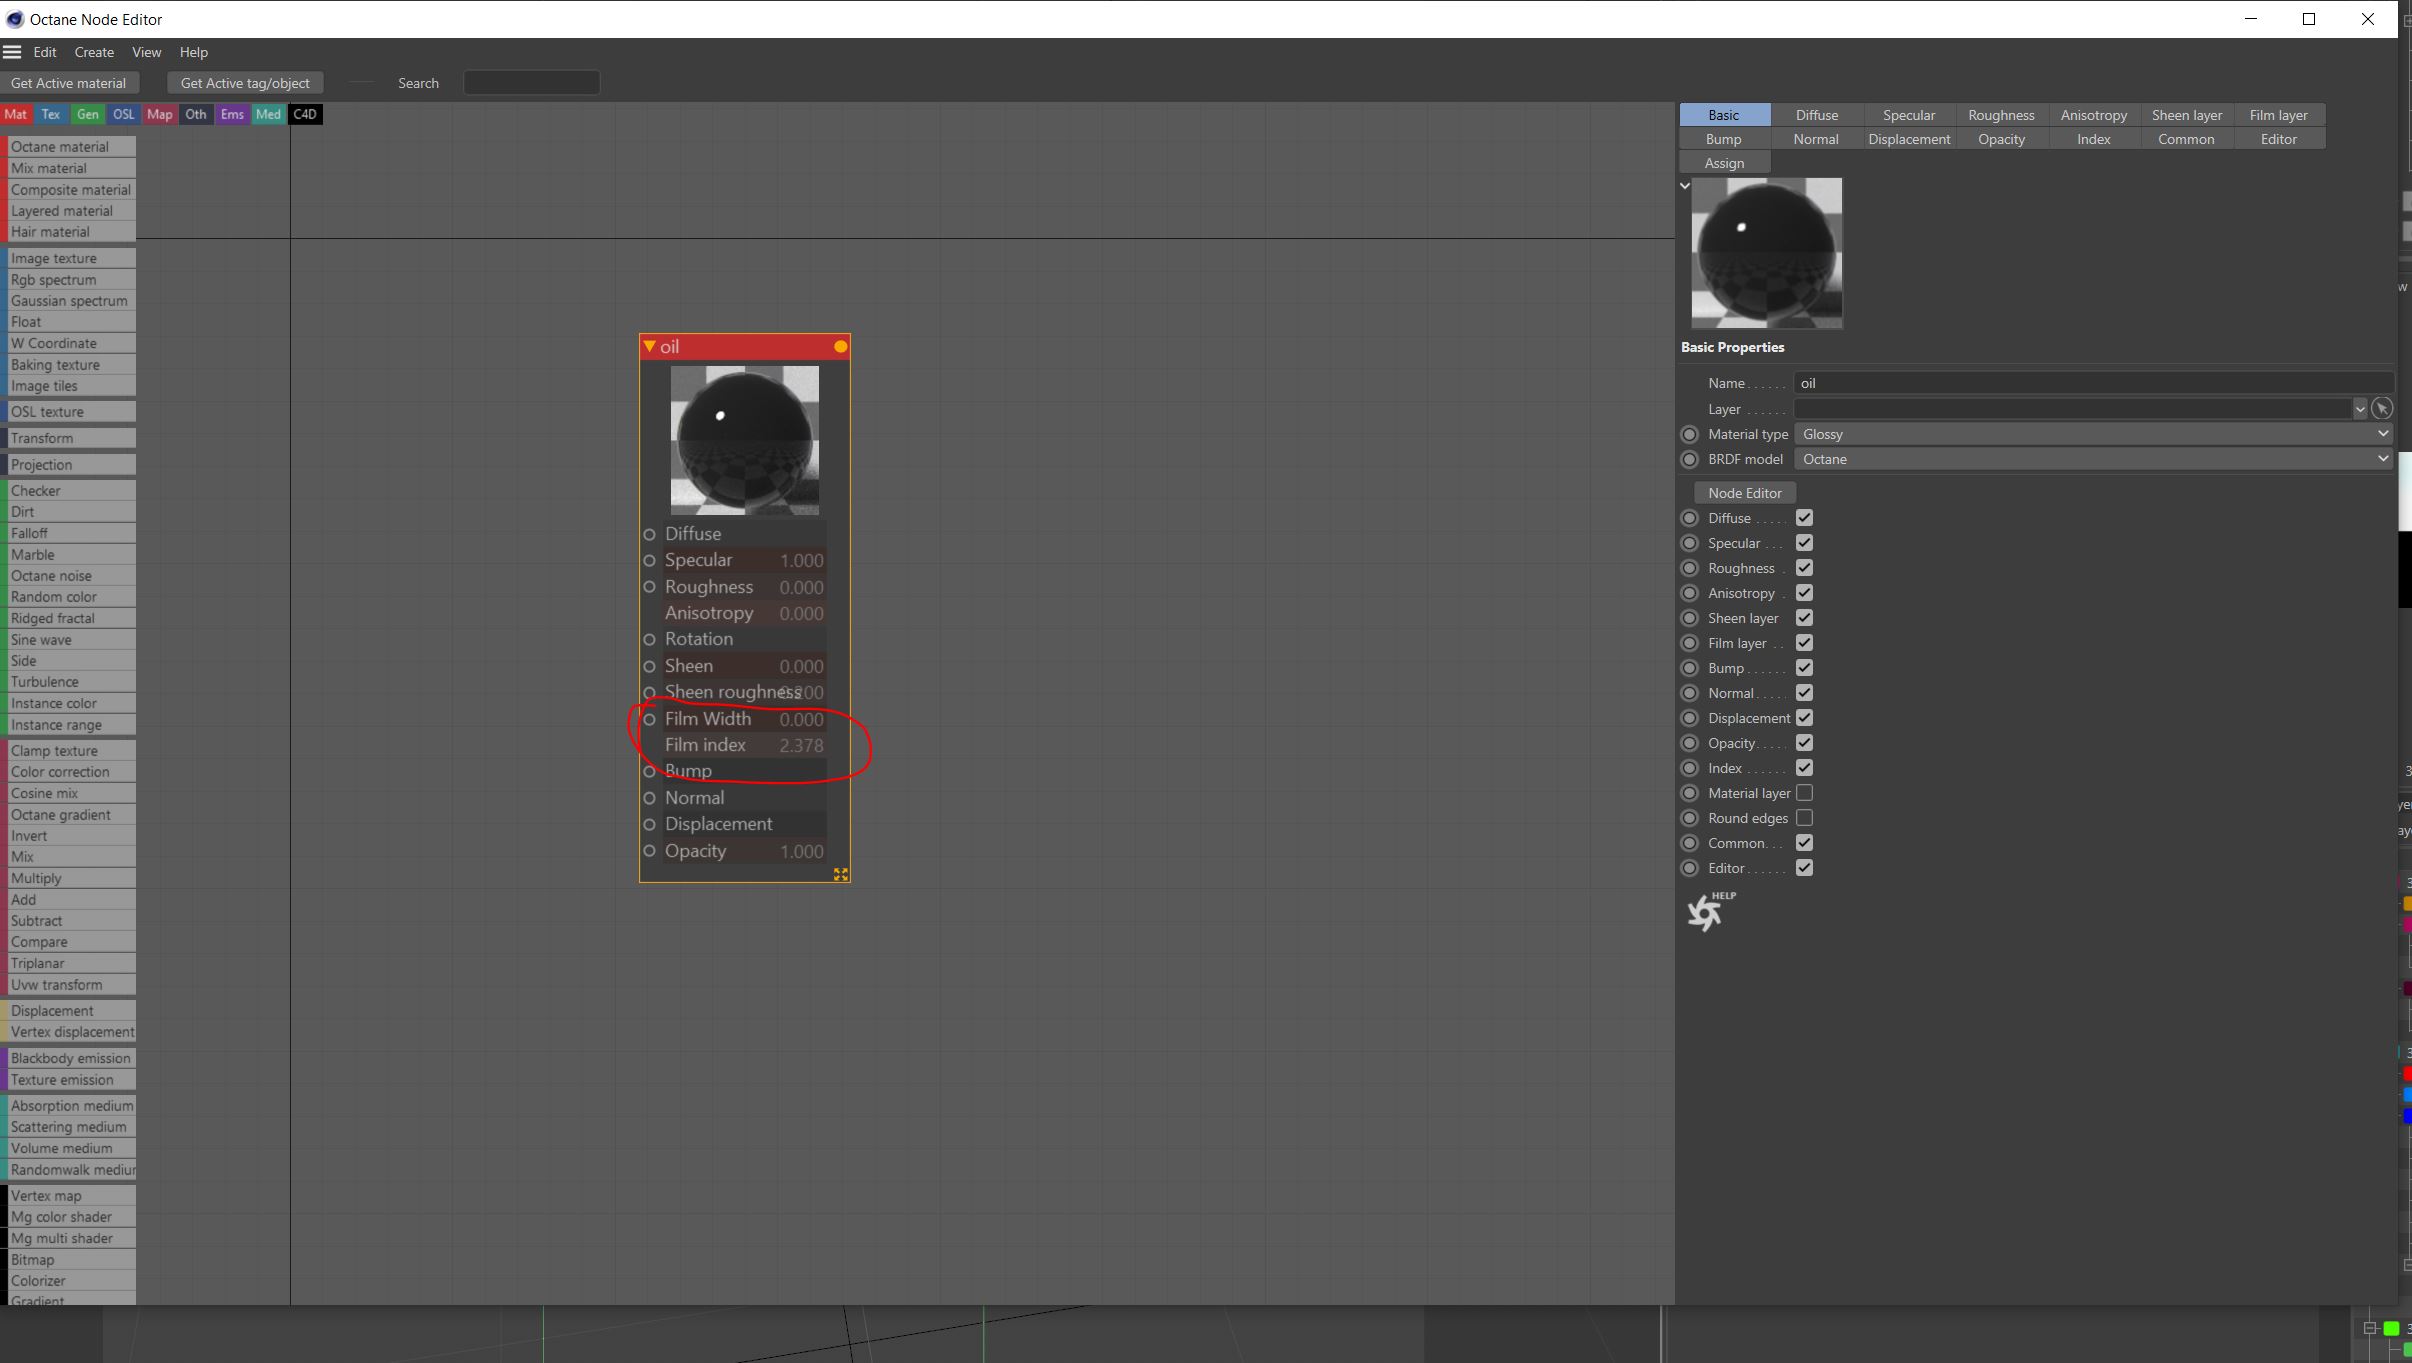Collapse the oil node triangle

650,346
